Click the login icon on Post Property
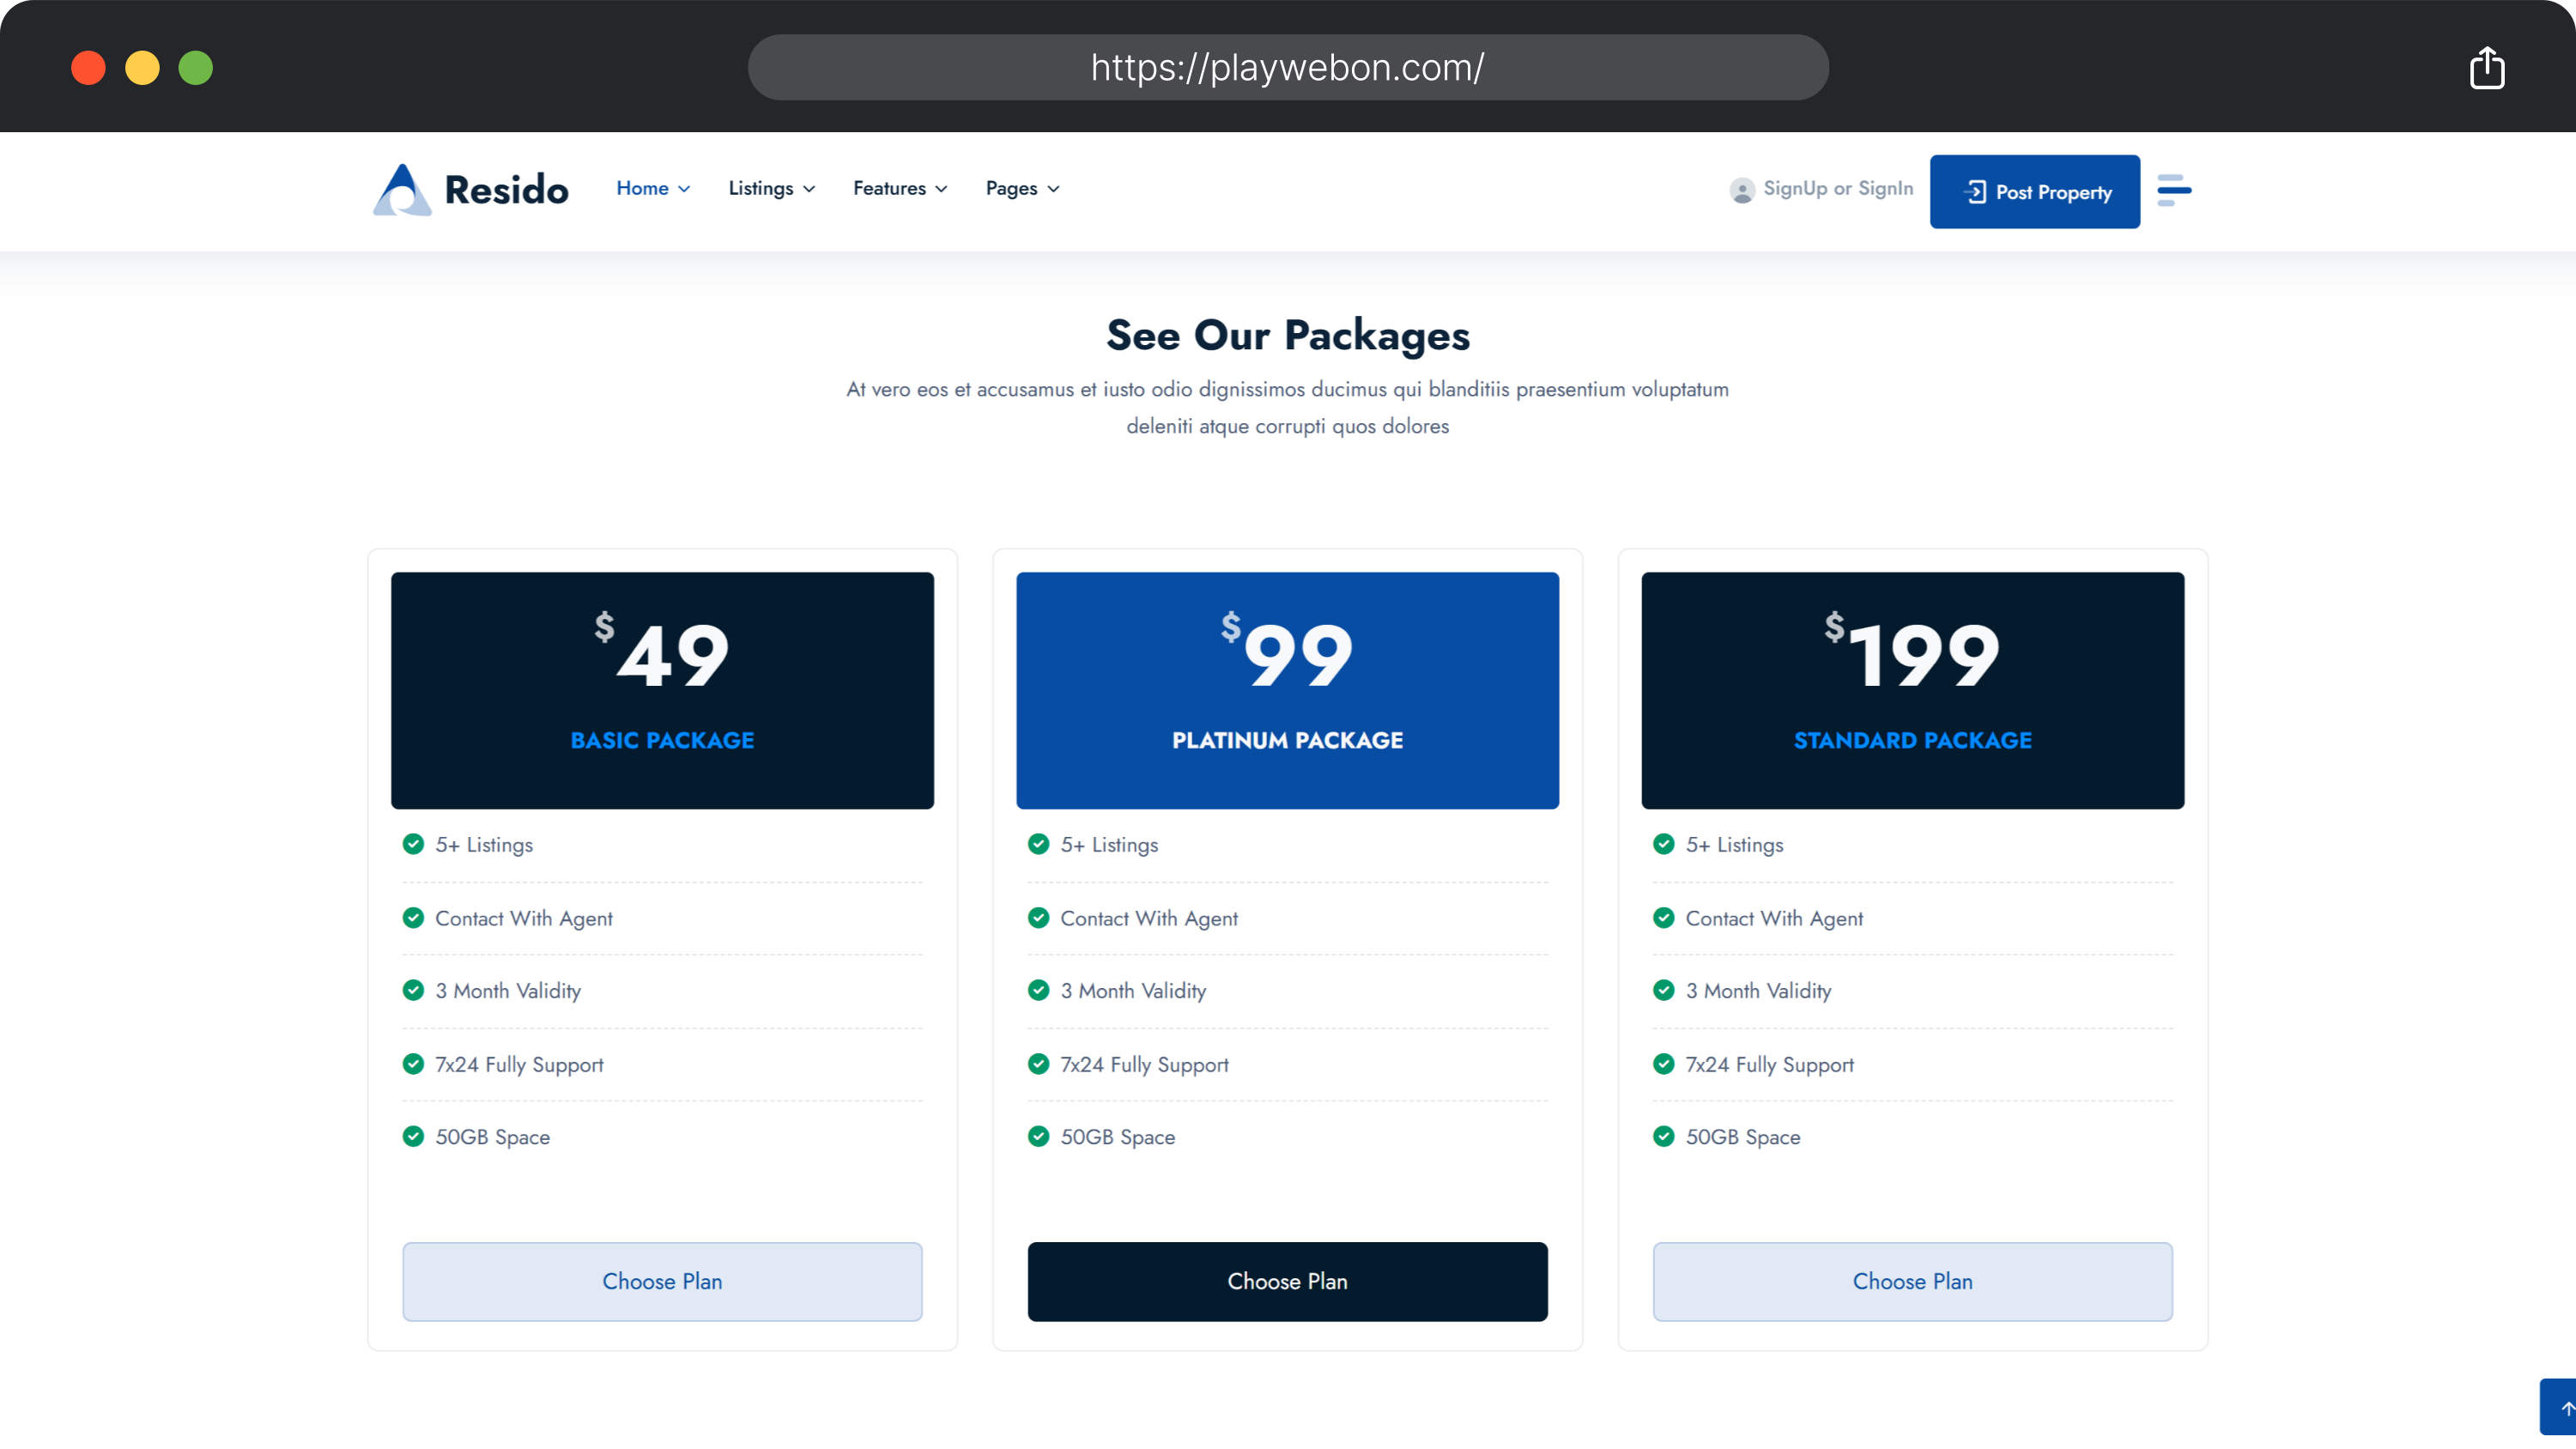 coord(1975,192)
